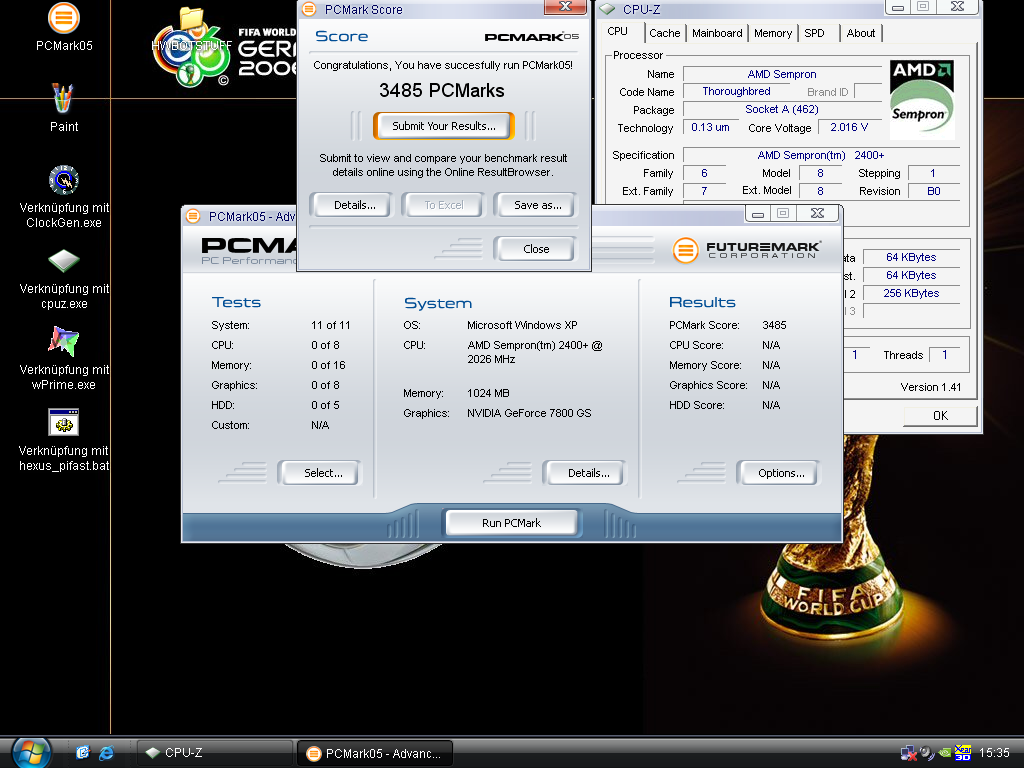Click the CPU-Z title bar icon
Image resolution: width=1024 pixels, height=768 pixels.
point(607,9)
